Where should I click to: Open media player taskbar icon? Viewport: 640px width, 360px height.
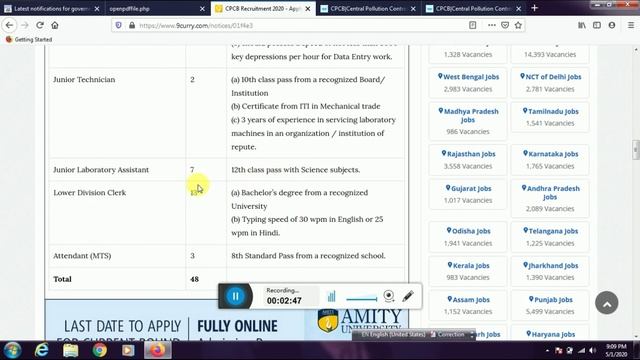tap(128, 350)
